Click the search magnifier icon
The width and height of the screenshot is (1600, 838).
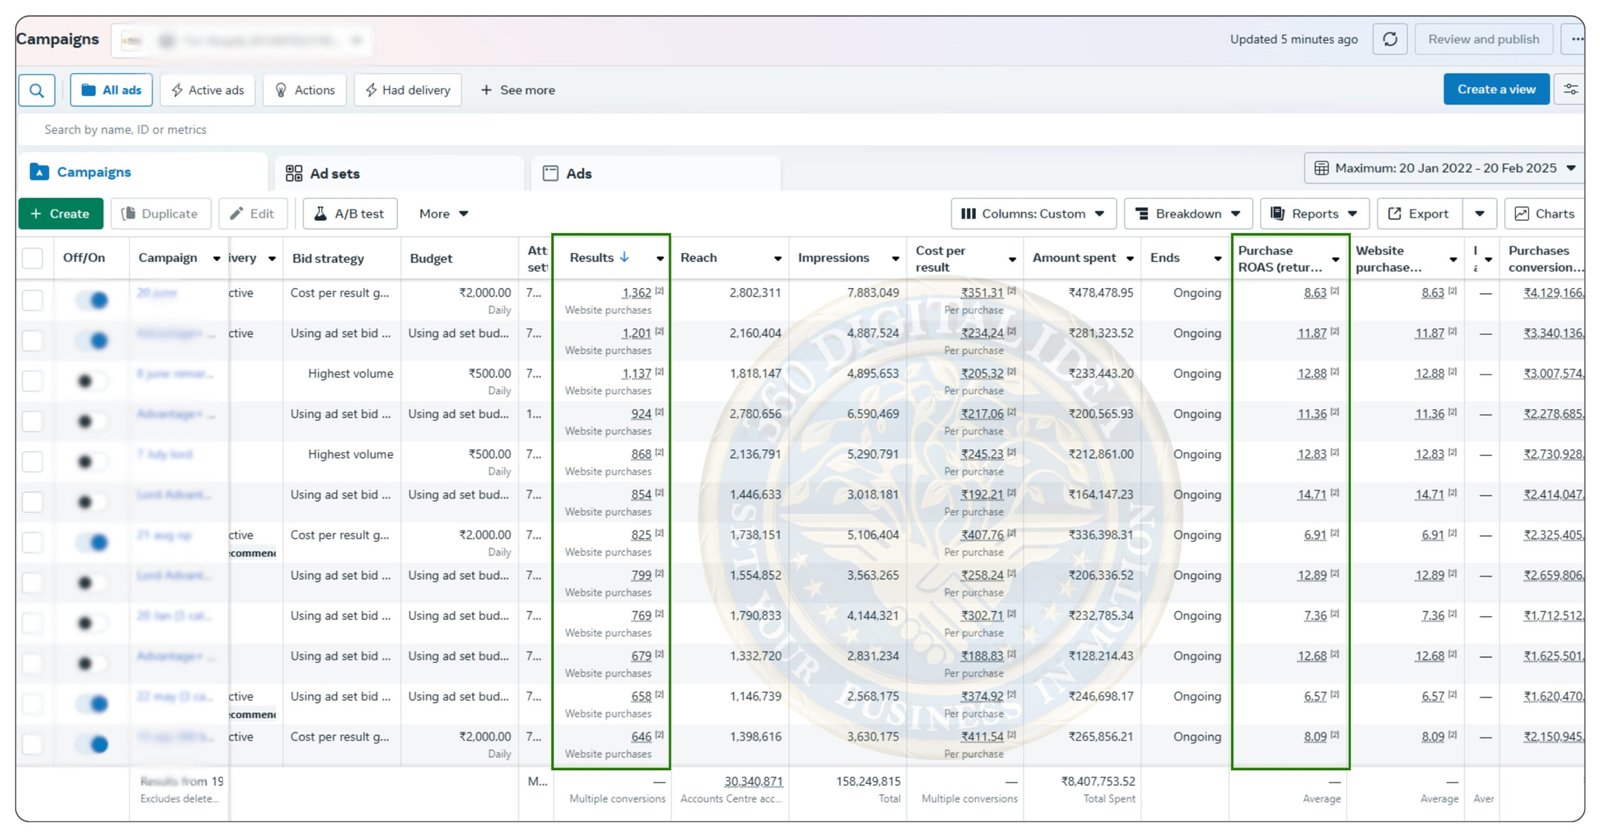37,90
